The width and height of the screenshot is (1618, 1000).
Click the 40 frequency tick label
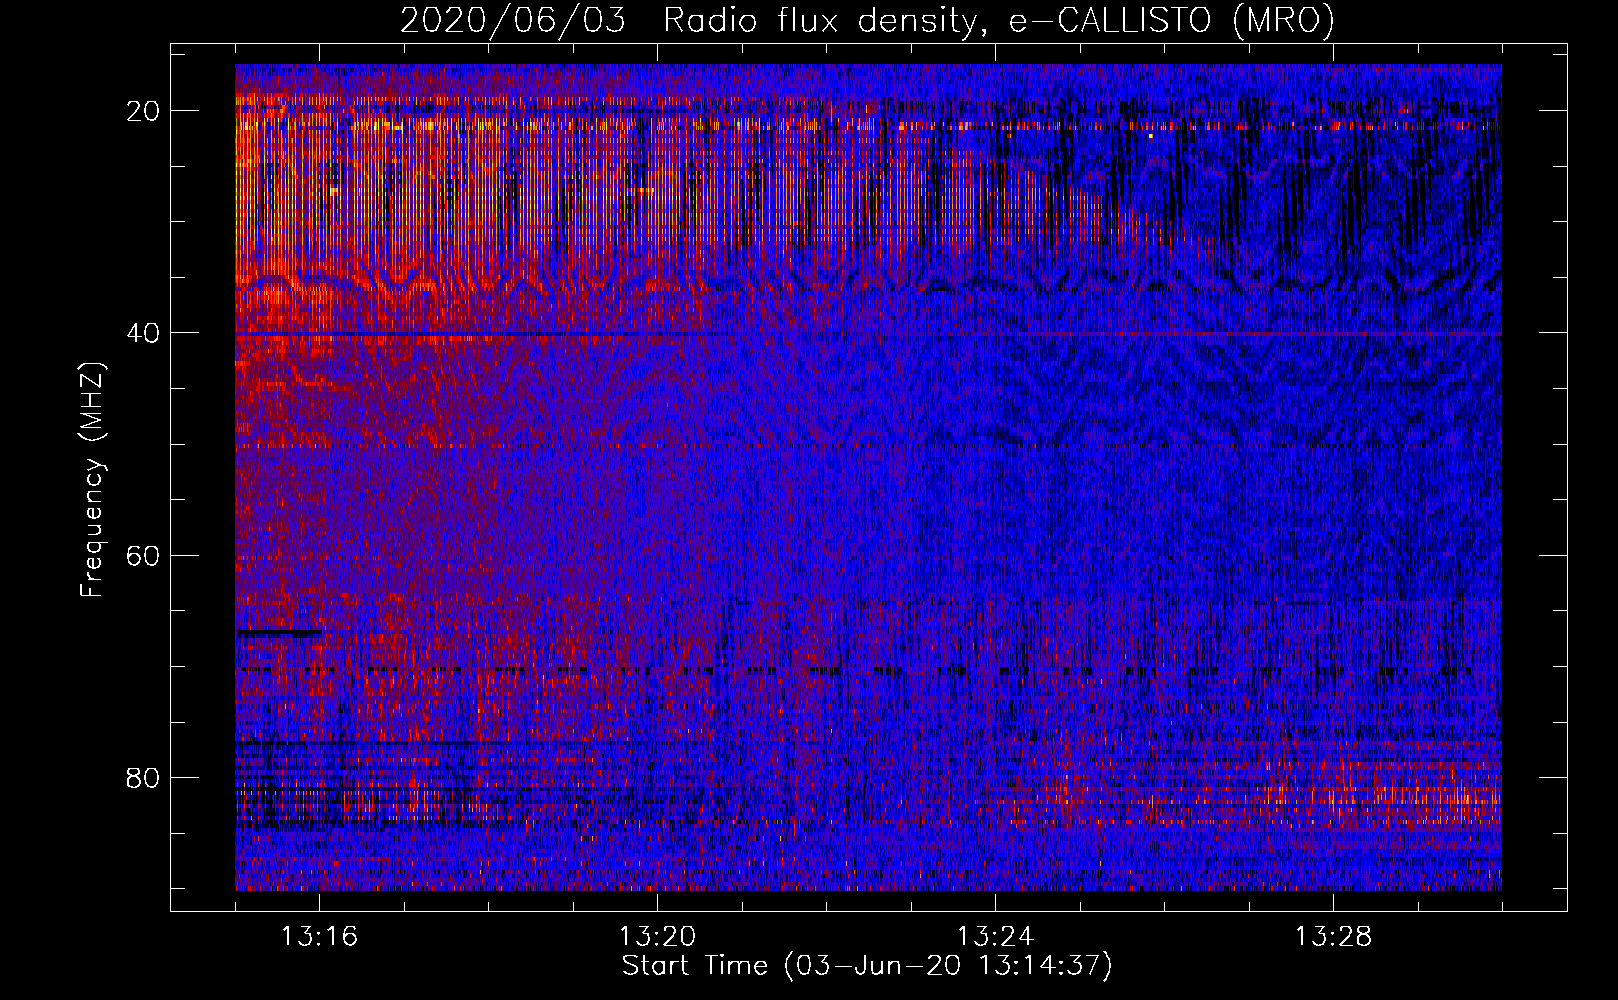pos(144,333)
